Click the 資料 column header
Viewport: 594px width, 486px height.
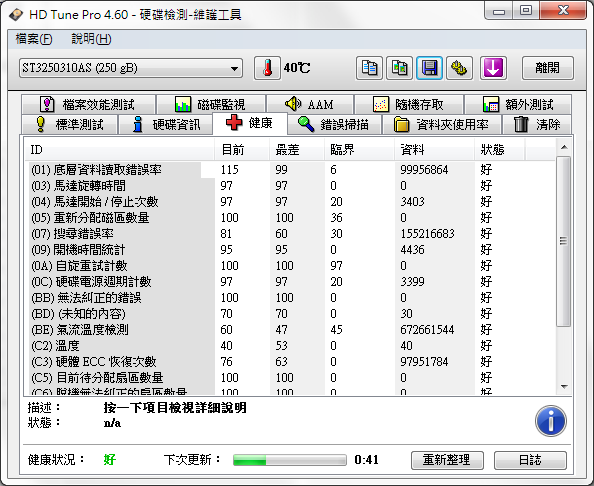point(435,150)
